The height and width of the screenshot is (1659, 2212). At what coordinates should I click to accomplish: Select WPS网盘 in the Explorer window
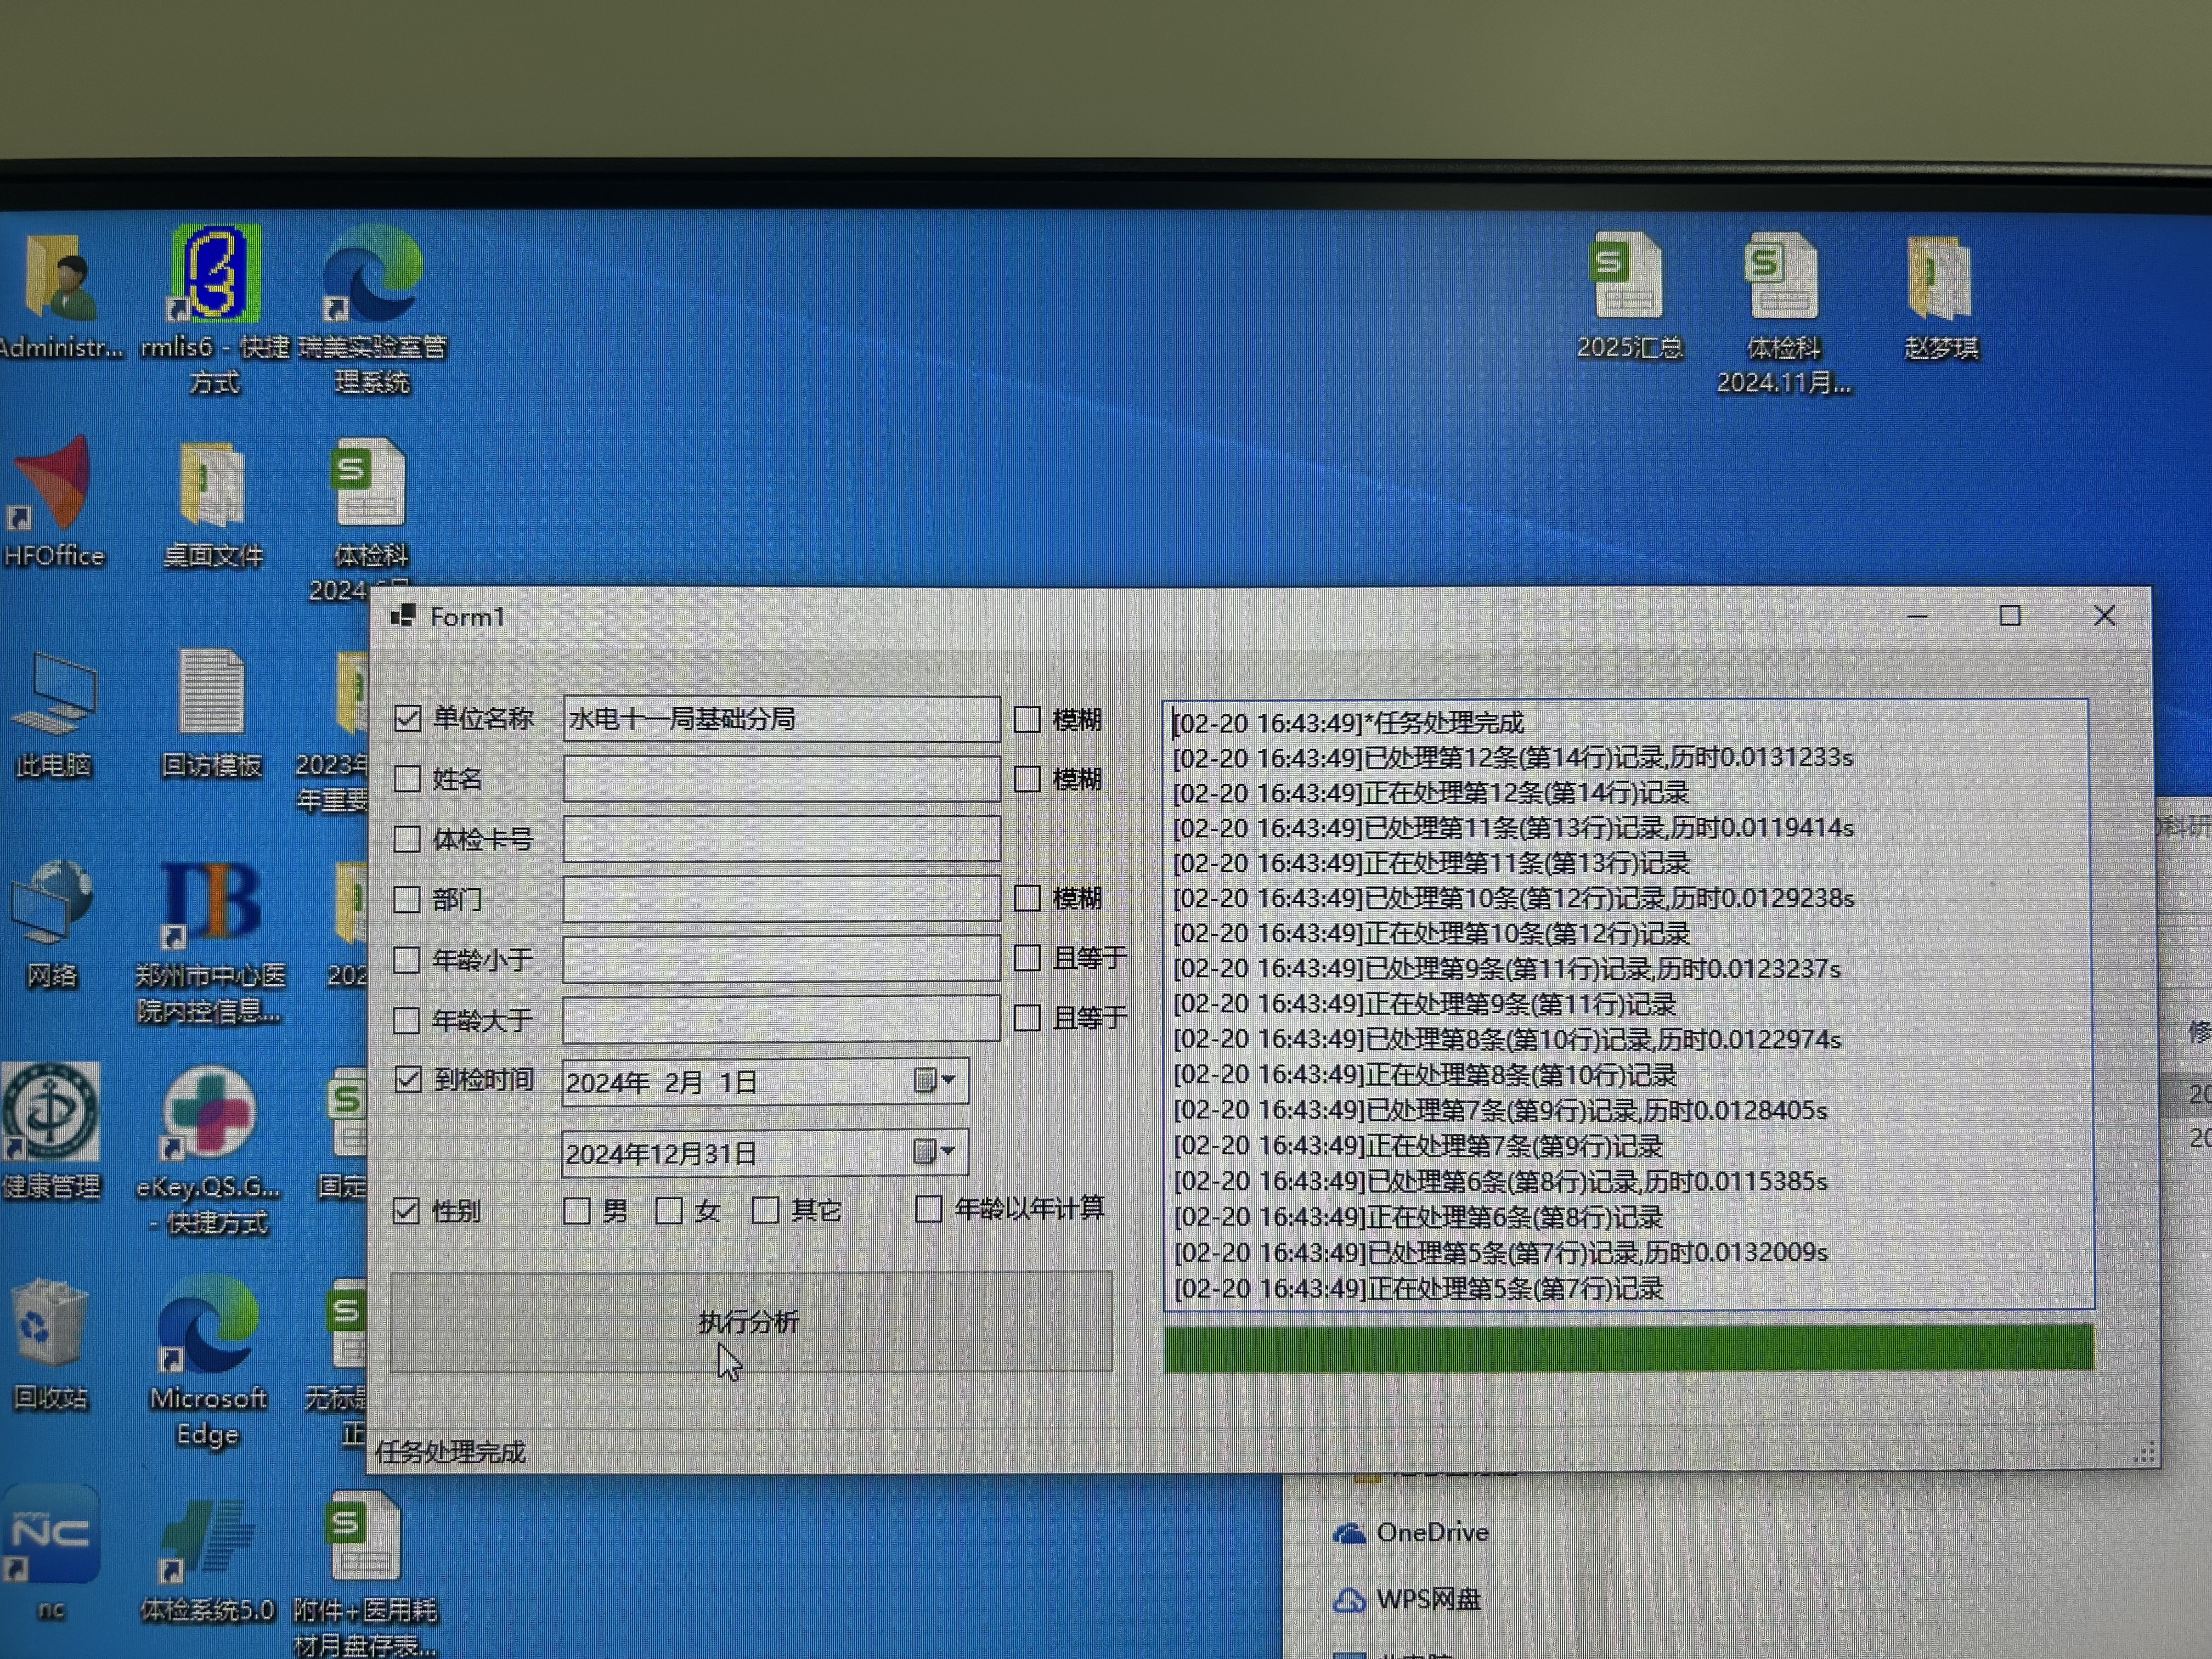[1407, 1599]
